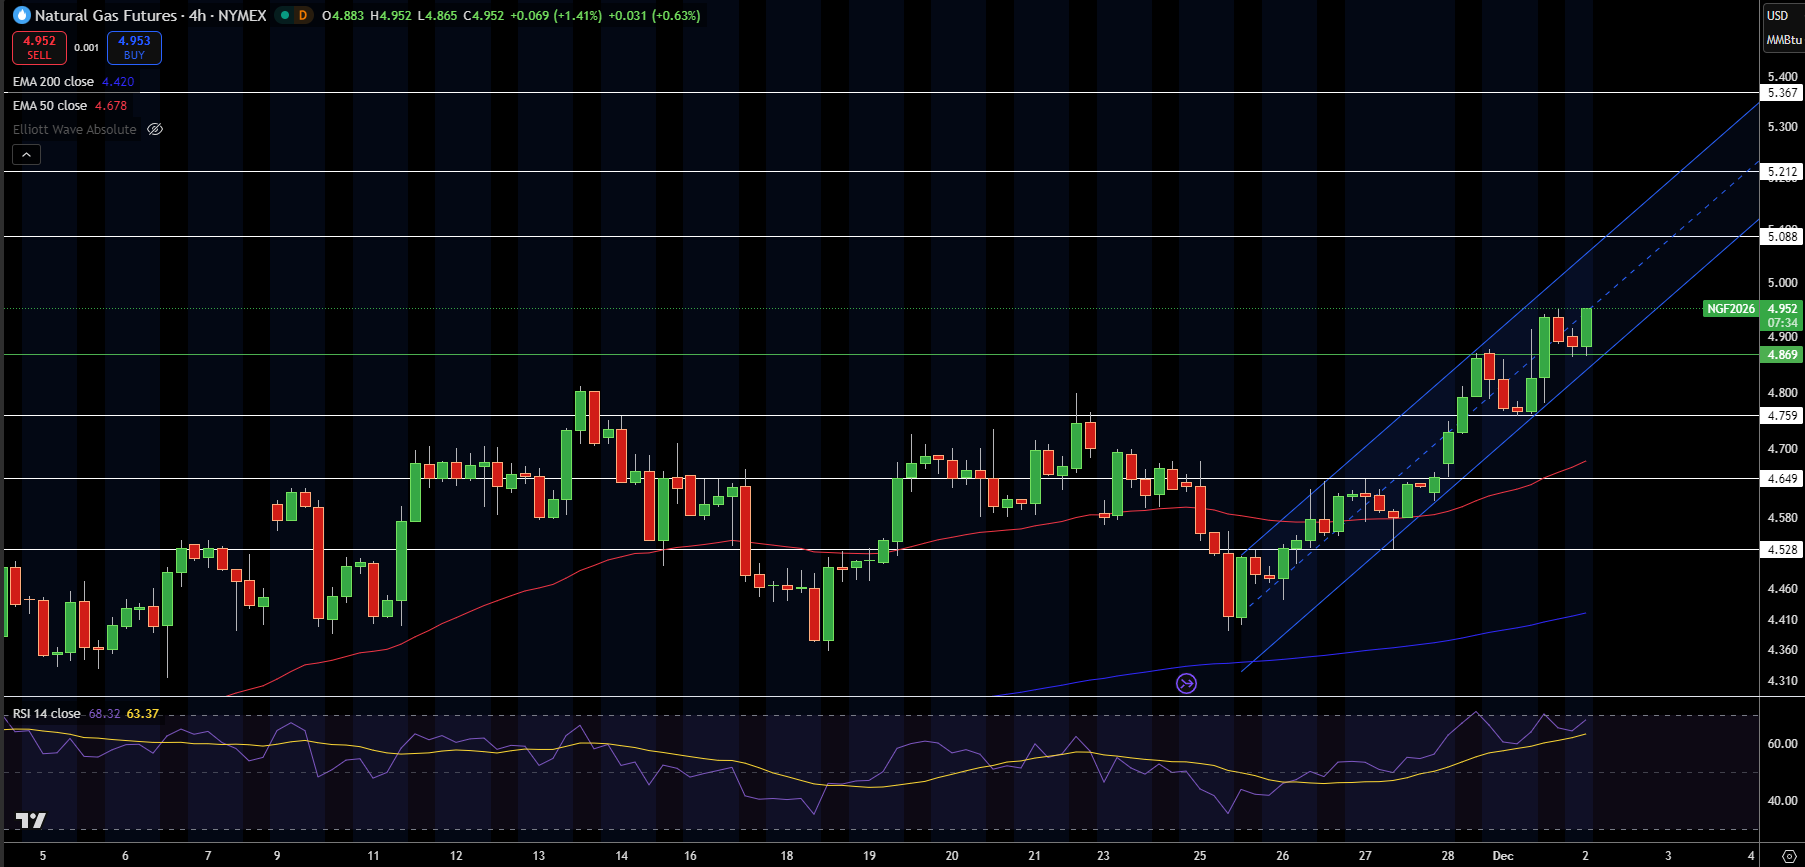Click the +0.069 (+1.41%) change value
This screenshot has height=867, width=1805.
[x=556, y=15]
